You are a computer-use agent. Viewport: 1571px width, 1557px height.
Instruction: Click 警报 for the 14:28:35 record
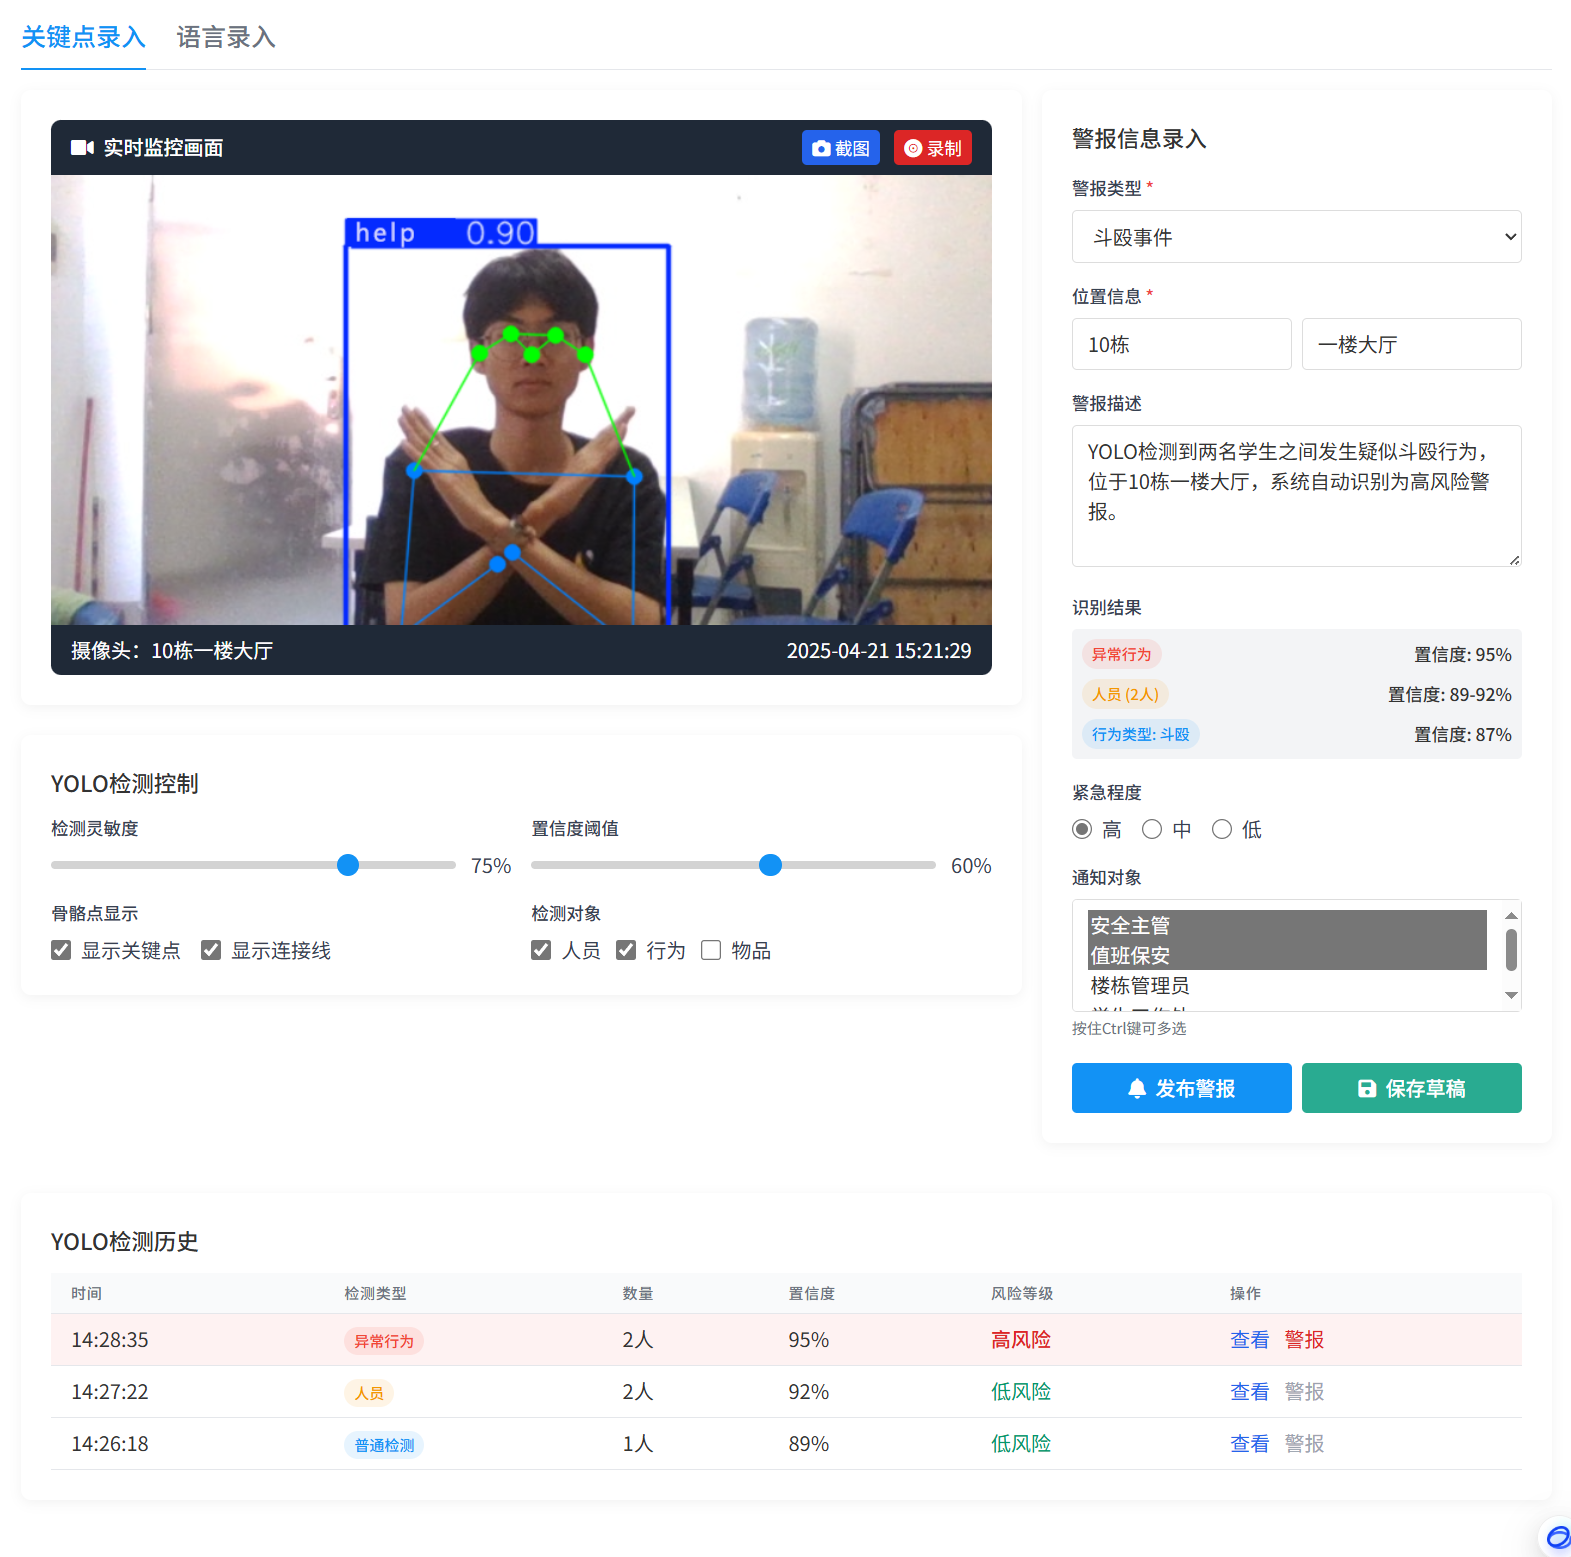pos(1304,1340)
